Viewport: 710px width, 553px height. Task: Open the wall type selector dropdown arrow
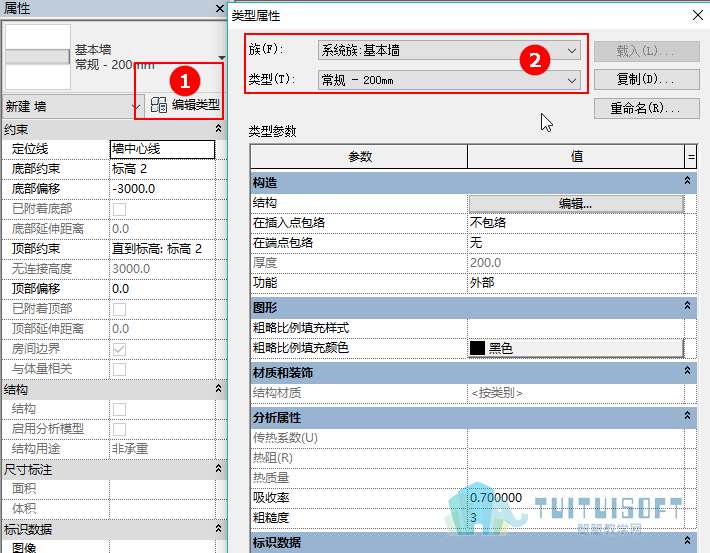(221, 58)
